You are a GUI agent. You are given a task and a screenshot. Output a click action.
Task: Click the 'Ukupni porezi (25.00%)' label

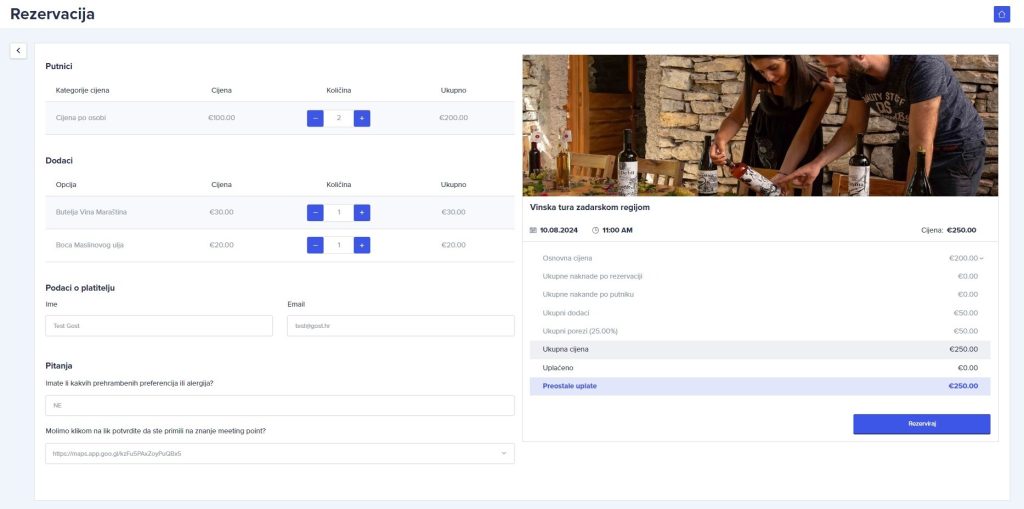click(x=580, y=331)
